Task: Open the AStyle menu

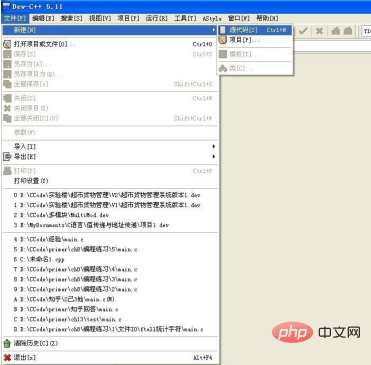Action: pos(212,18)
